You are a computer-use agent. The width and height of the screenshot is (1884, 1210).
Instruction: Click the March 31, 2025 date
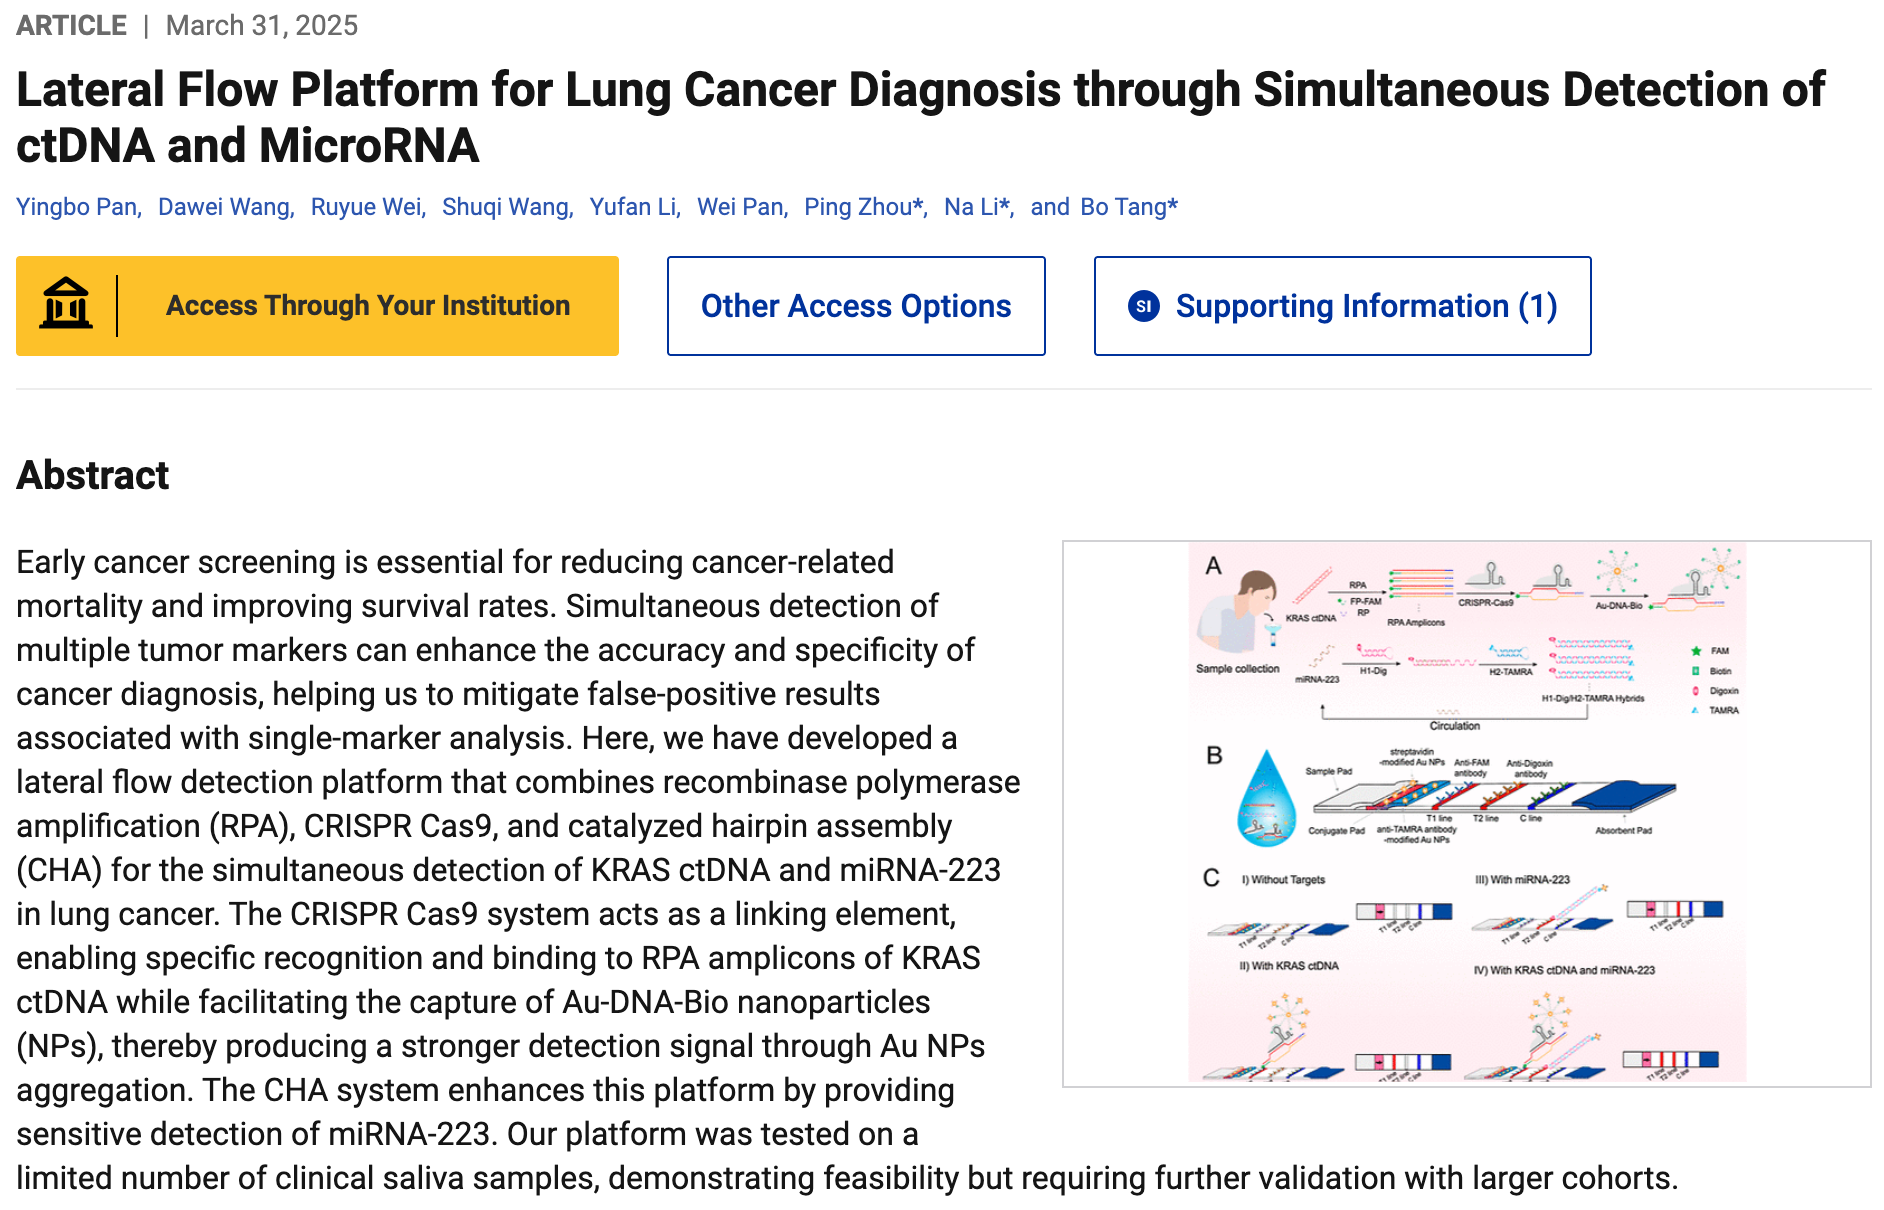click(262, 26)
